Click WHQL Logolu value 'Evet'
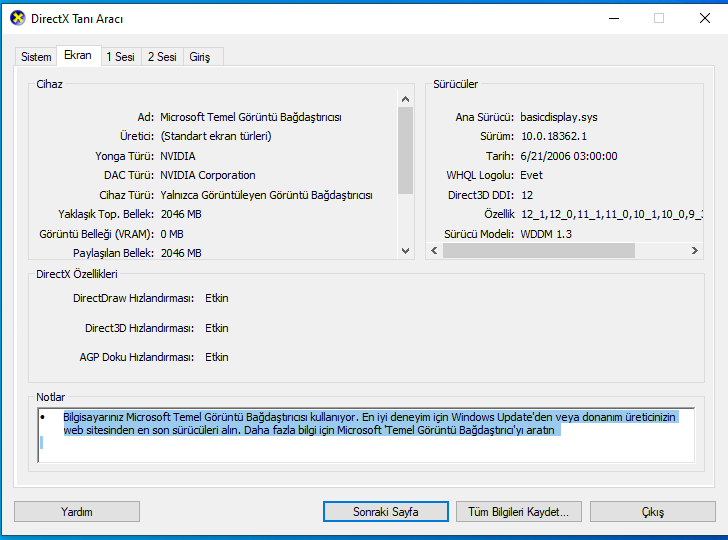The height and width of the screenshot is (540, 728). point(531,176)
